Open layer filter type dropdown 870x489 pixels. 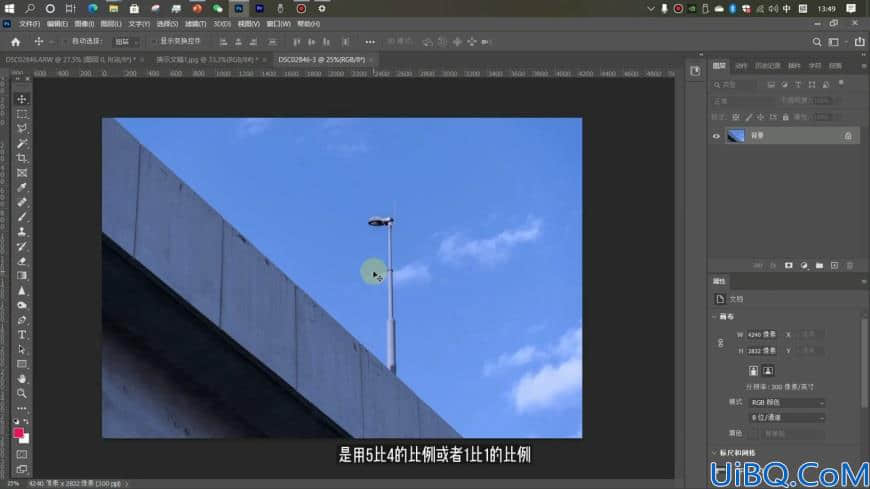click(736, 84)
